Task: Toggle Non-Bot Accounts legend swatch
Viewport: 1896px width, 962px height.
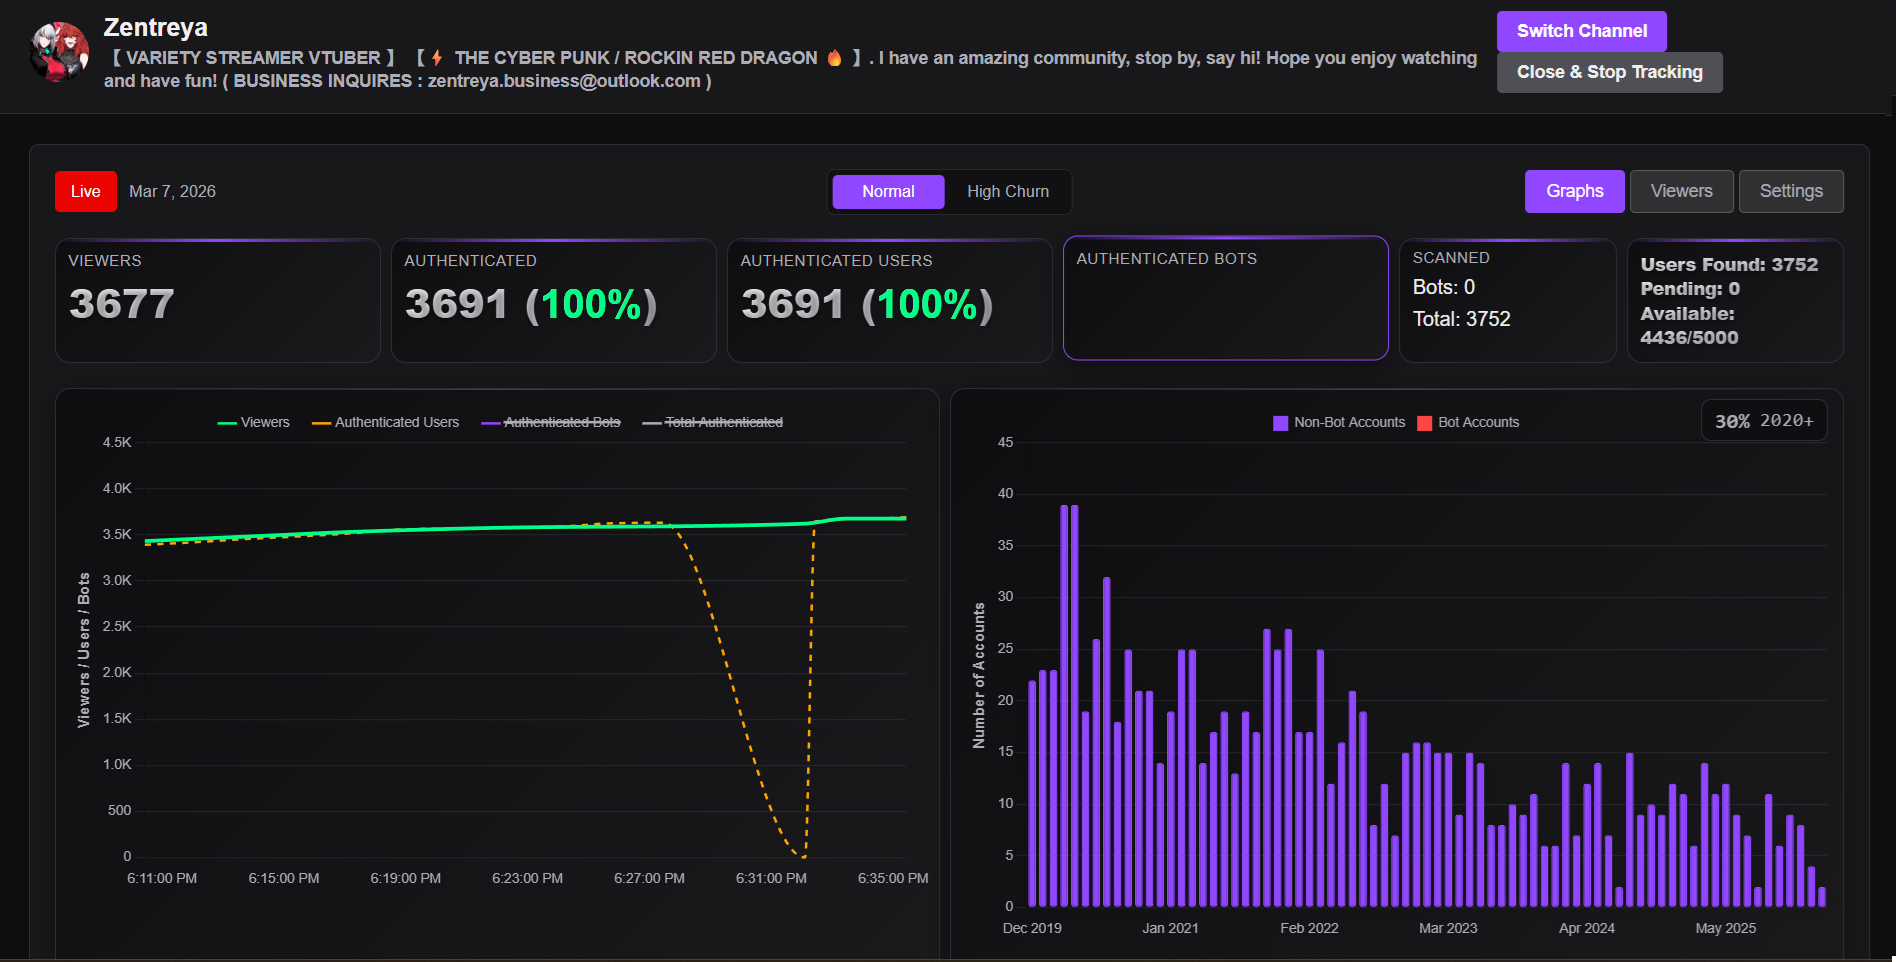Action: [x=1280, y=423]
